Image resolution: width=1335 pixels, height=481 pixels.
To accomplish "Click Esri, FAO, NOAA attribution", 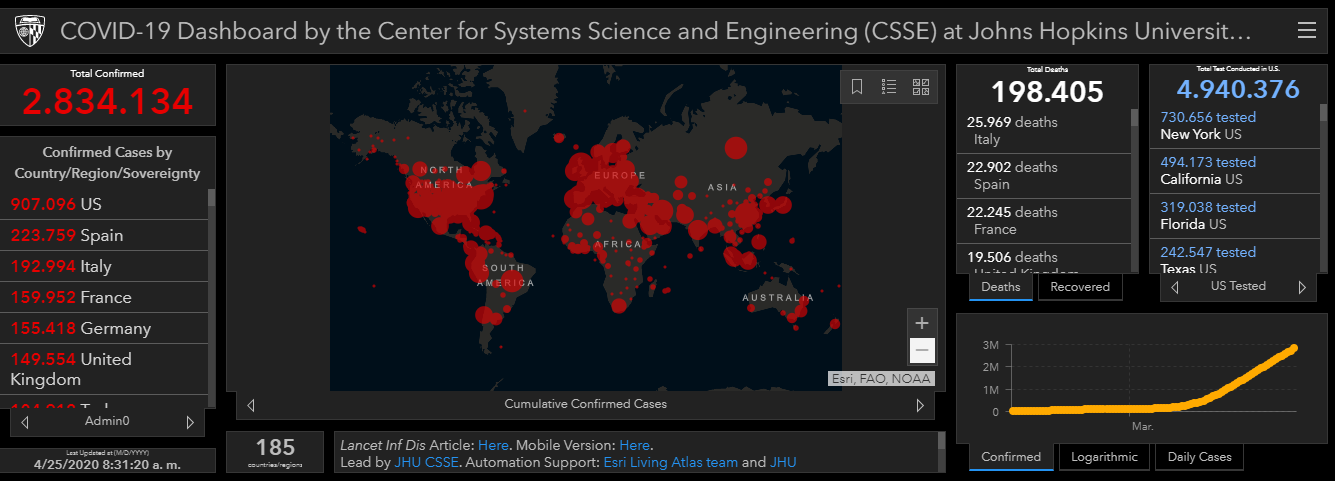I will (x=881, y=378).
